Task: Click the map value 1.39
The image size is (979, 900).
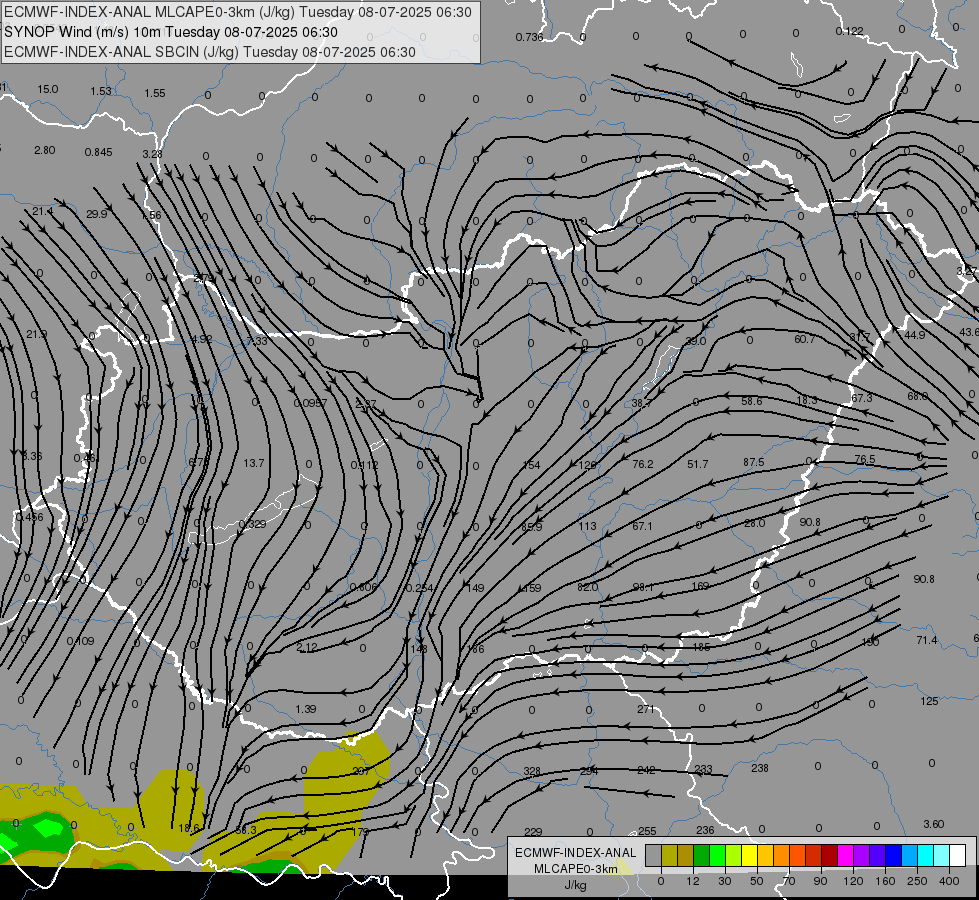Action: pyautogui.click(x=306, y=709)
